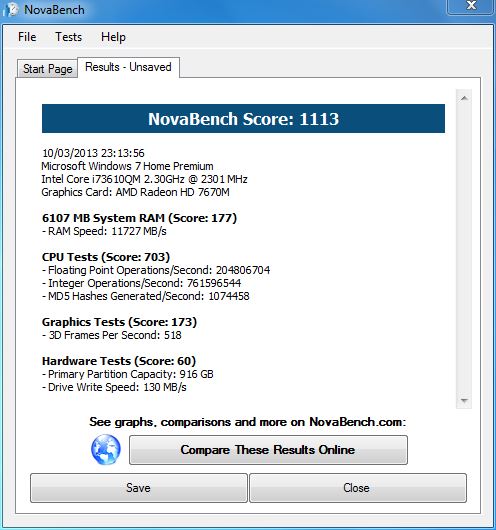This screenshot has height=530, width=496.
Task: Save the benchmark results
Action: pyautogui.click(x=139, y=488)
